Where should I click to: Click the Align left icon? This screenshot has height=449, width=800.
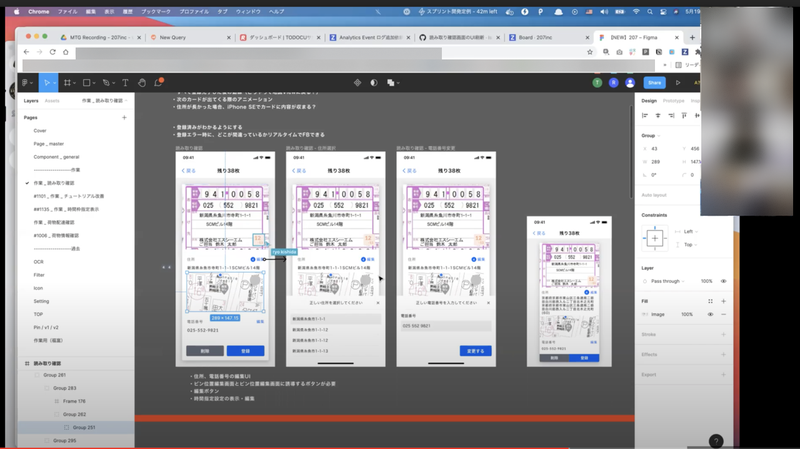[645, 116]
